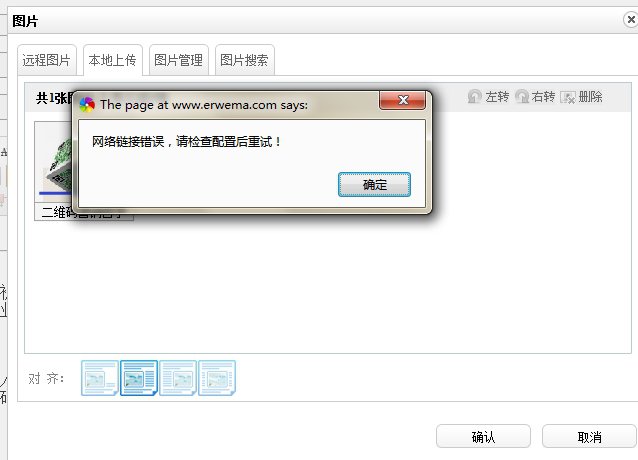Open the 图片搜索 tab

click(x=245, y=60)
